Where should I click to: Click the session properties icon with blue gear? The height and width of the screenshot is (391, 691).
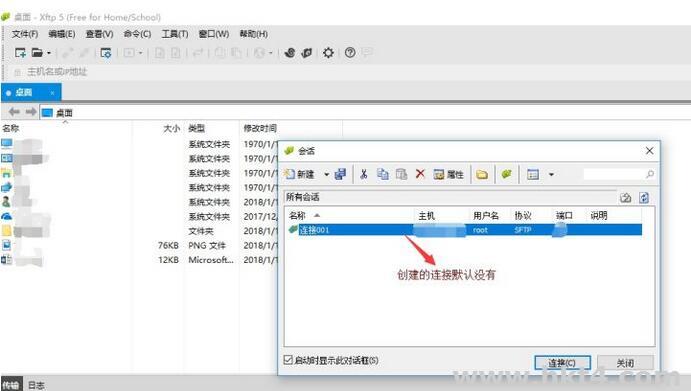pos(106,53)
